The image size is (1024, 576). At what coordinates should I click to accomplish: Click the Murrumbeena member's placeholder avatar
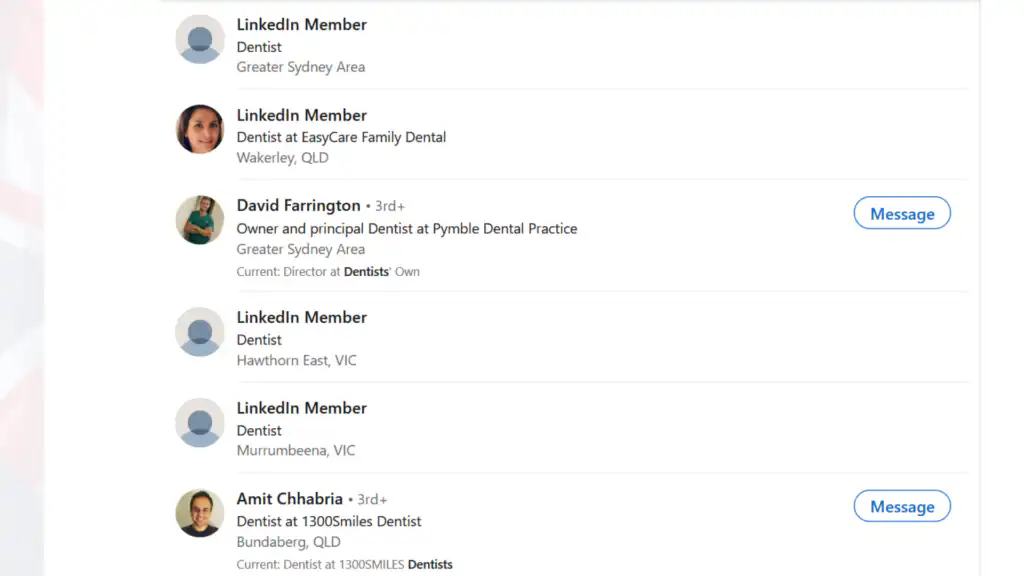(x=199, y=422)
